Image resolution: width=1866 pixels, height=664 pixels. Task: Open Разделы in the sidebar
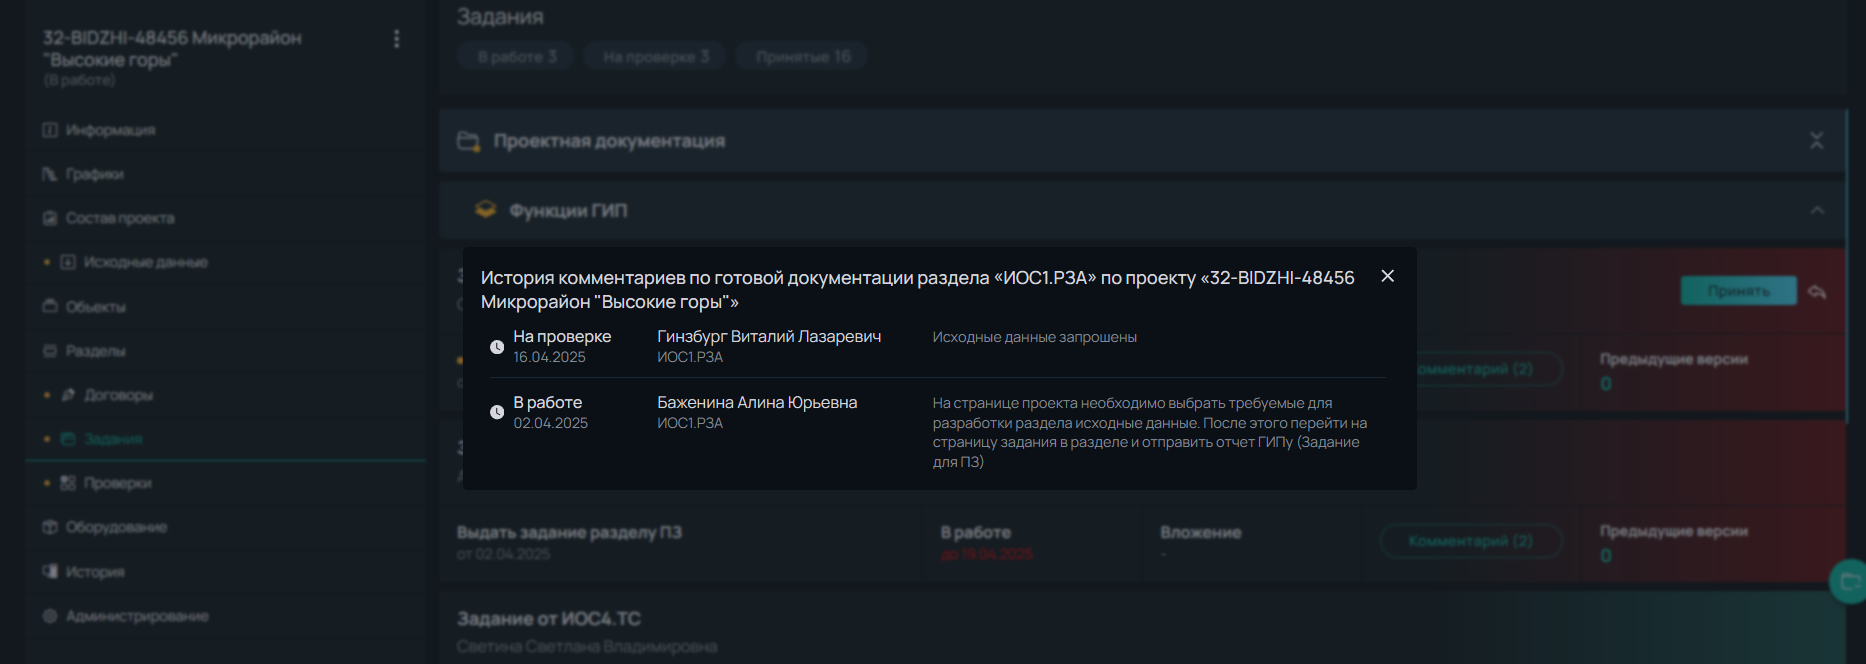point(96,351)
